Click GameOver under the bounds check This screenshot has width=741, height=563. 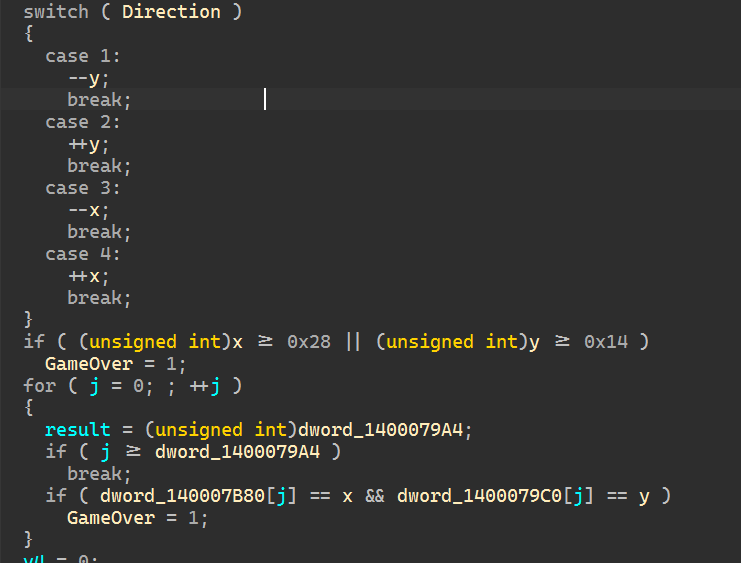(88, 364)
